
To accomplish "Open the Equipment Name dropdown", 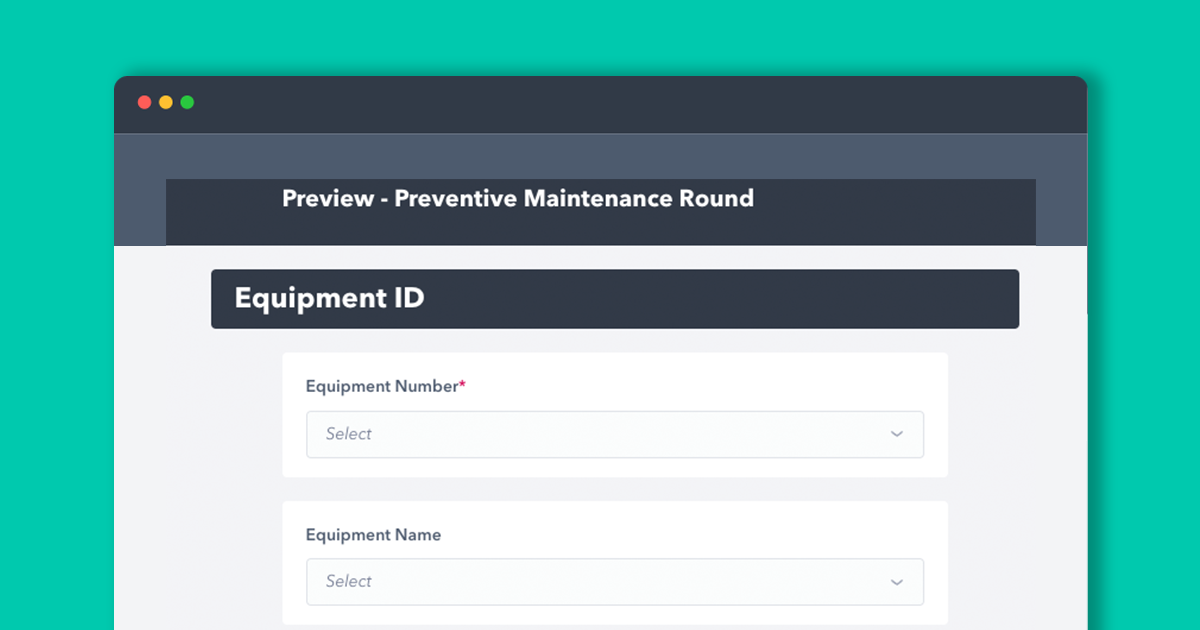I will (x=615, y=581).
